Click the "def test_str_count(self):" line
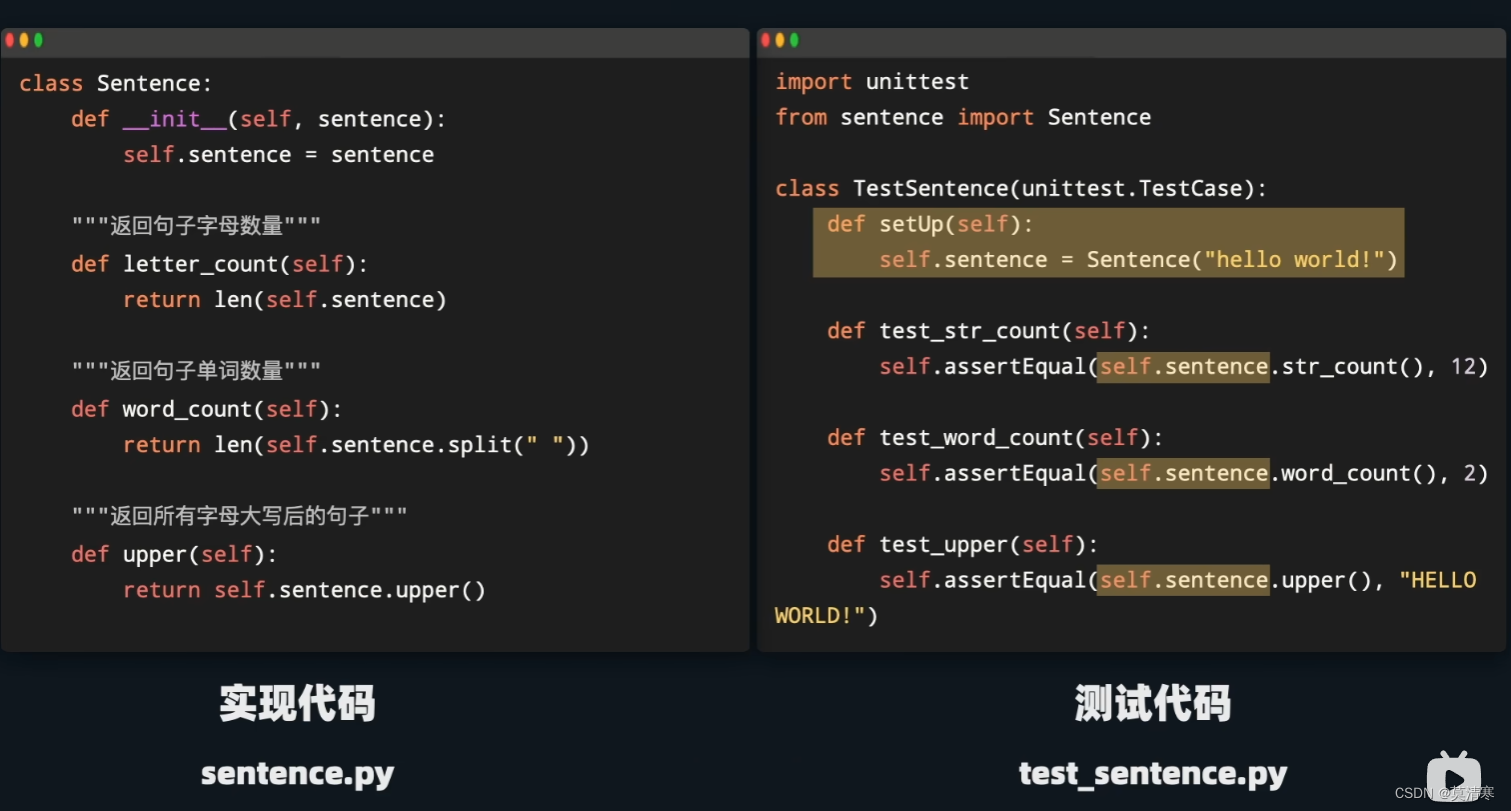Viewport: 1511px width, 811px height. 988,331
